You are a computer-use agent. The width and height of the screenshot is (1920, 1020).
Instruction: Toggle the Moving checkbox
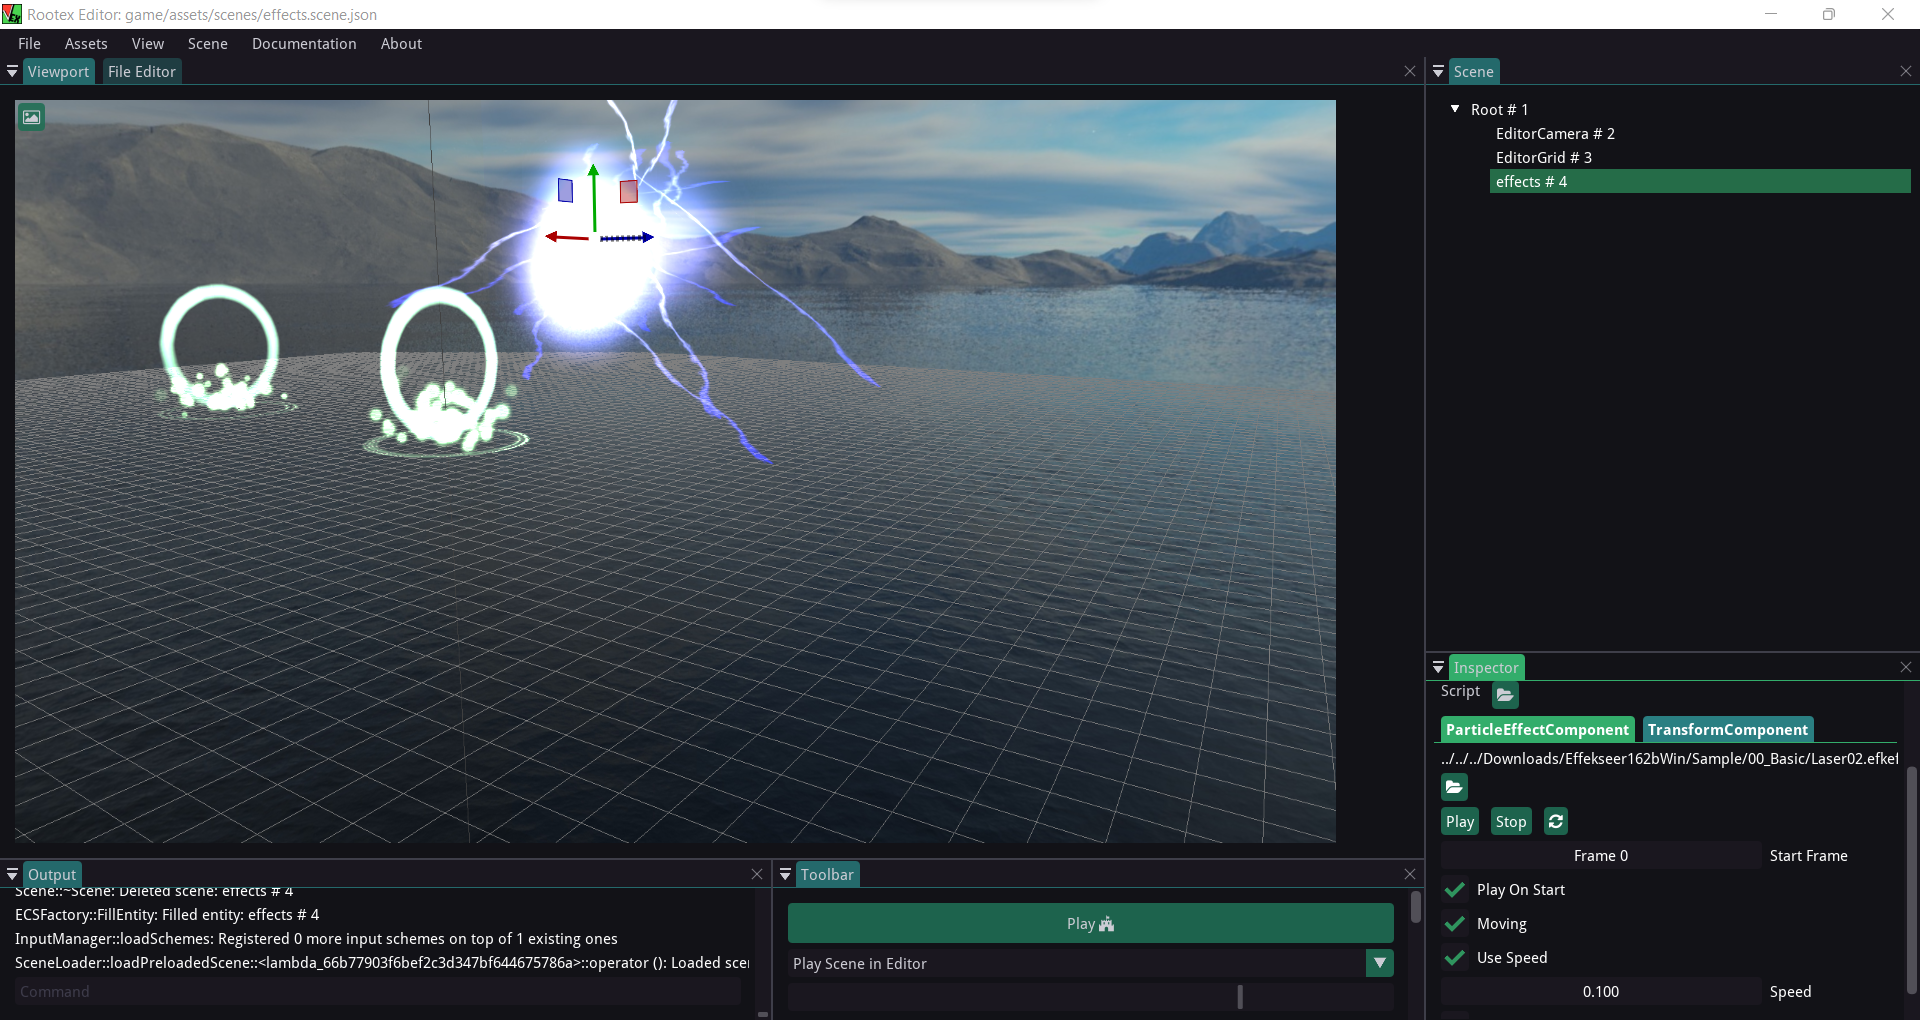pos(1455,923)
